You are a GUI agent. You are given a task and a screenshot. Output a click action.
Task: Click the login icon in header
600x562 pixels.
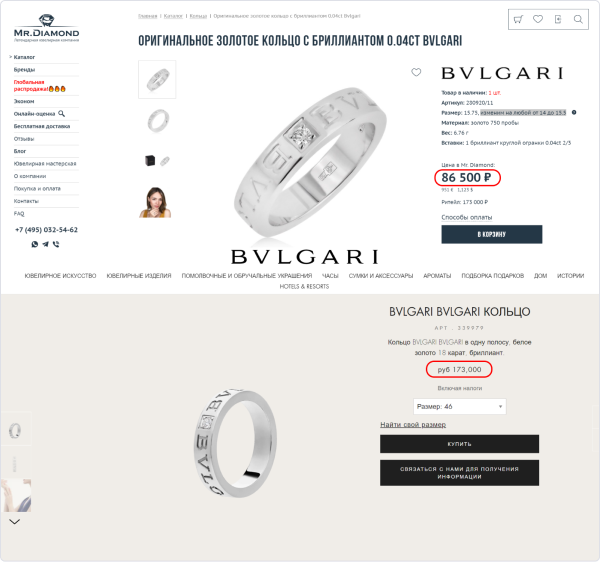(x=558, y=19)
